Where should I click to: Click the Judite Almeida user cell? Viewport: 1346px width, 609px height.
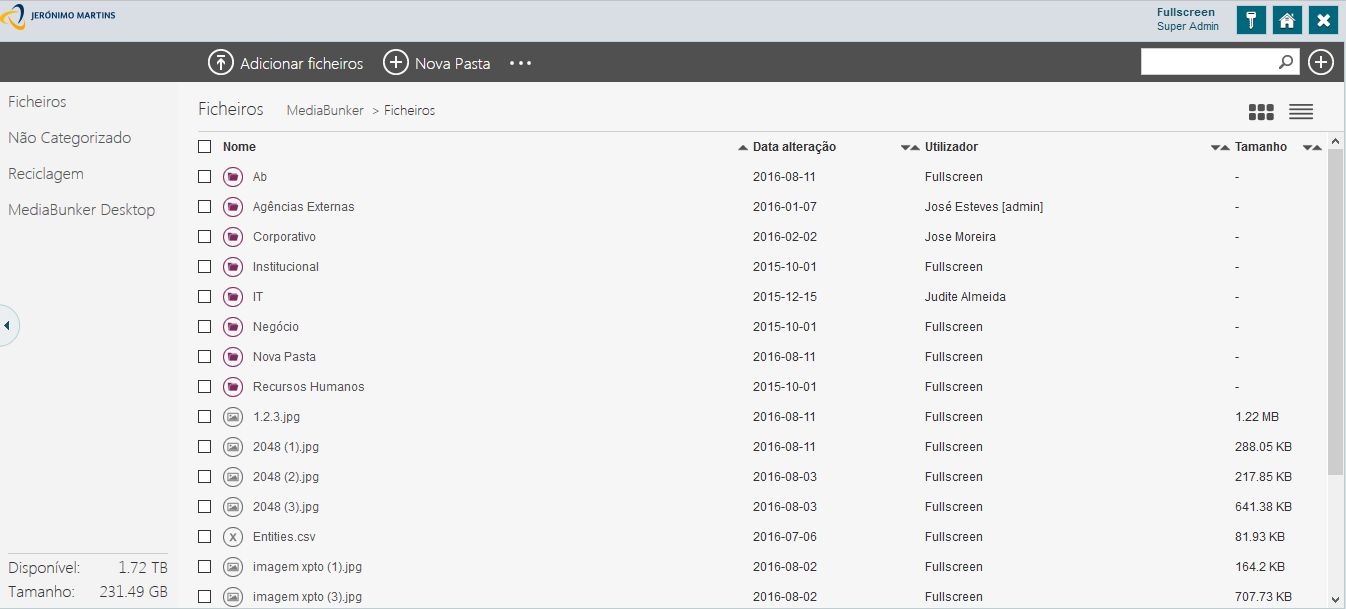coord(965,297)
